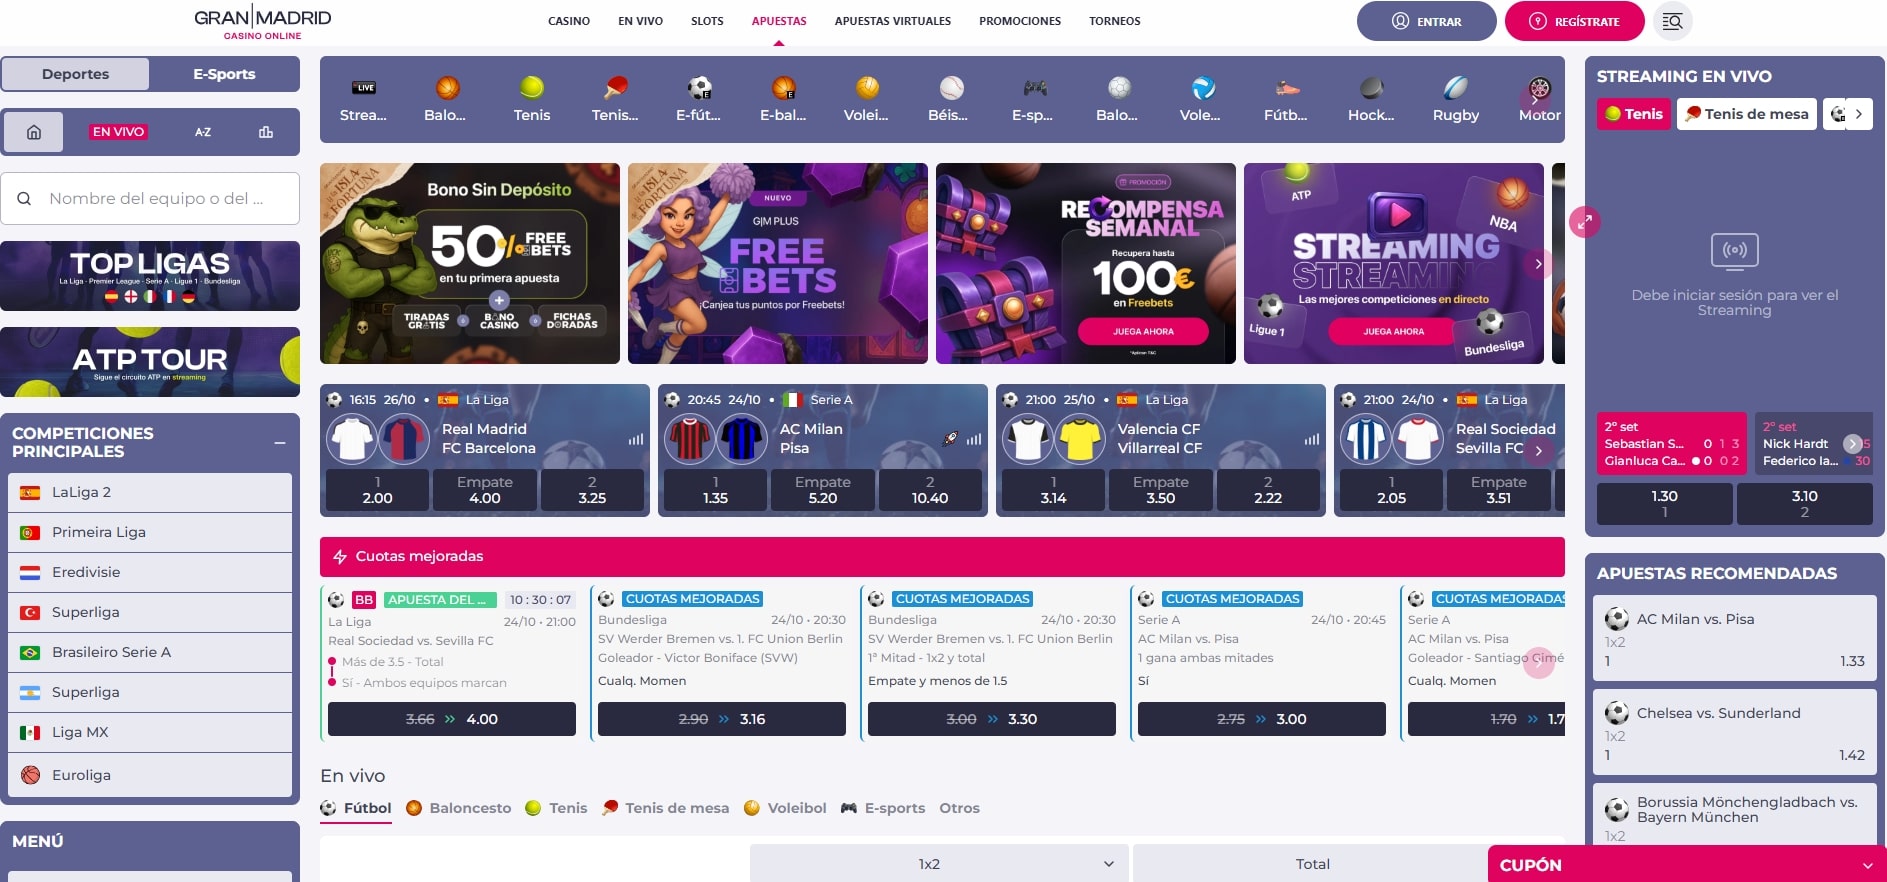Open Valencia vs Villarreal statistics icon
Viewport: 1887px width, 882px height.
tap(1312, 439)
